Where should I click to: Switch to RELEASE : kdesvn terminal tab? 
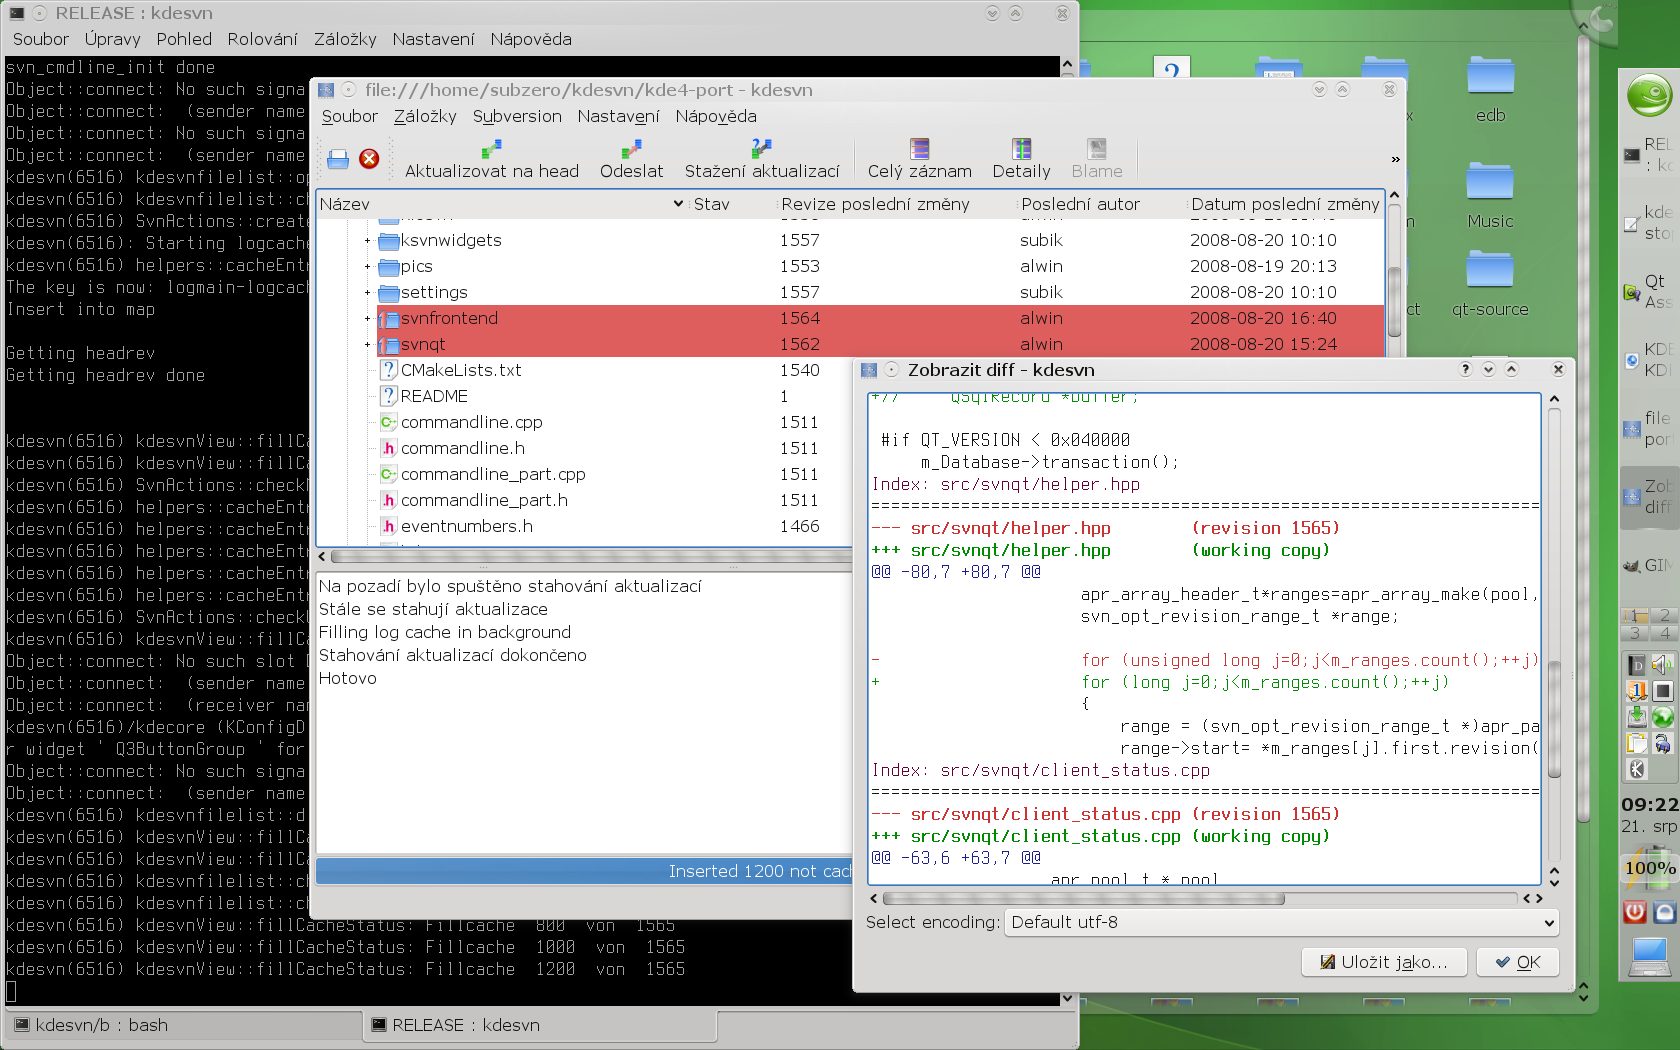[x=540, y=1025]
